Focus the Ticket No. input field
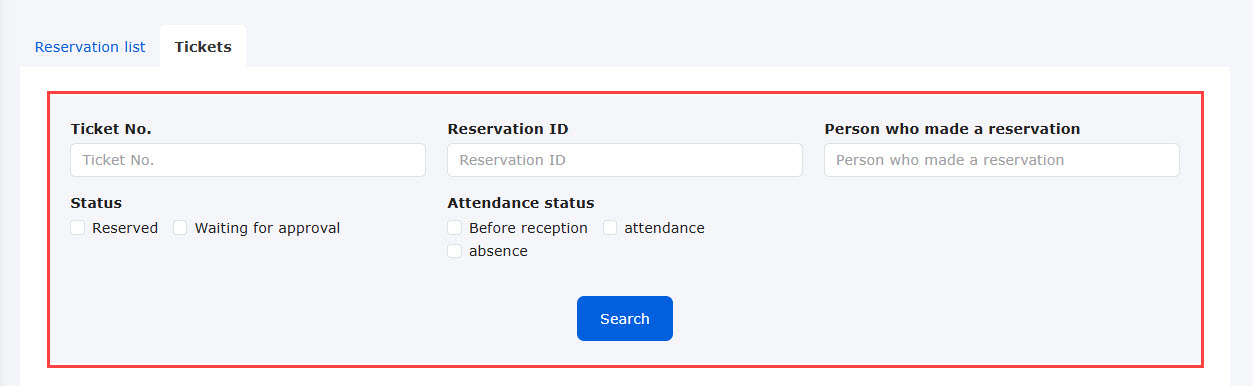The image size is (1253, 386). click(248, 160)
